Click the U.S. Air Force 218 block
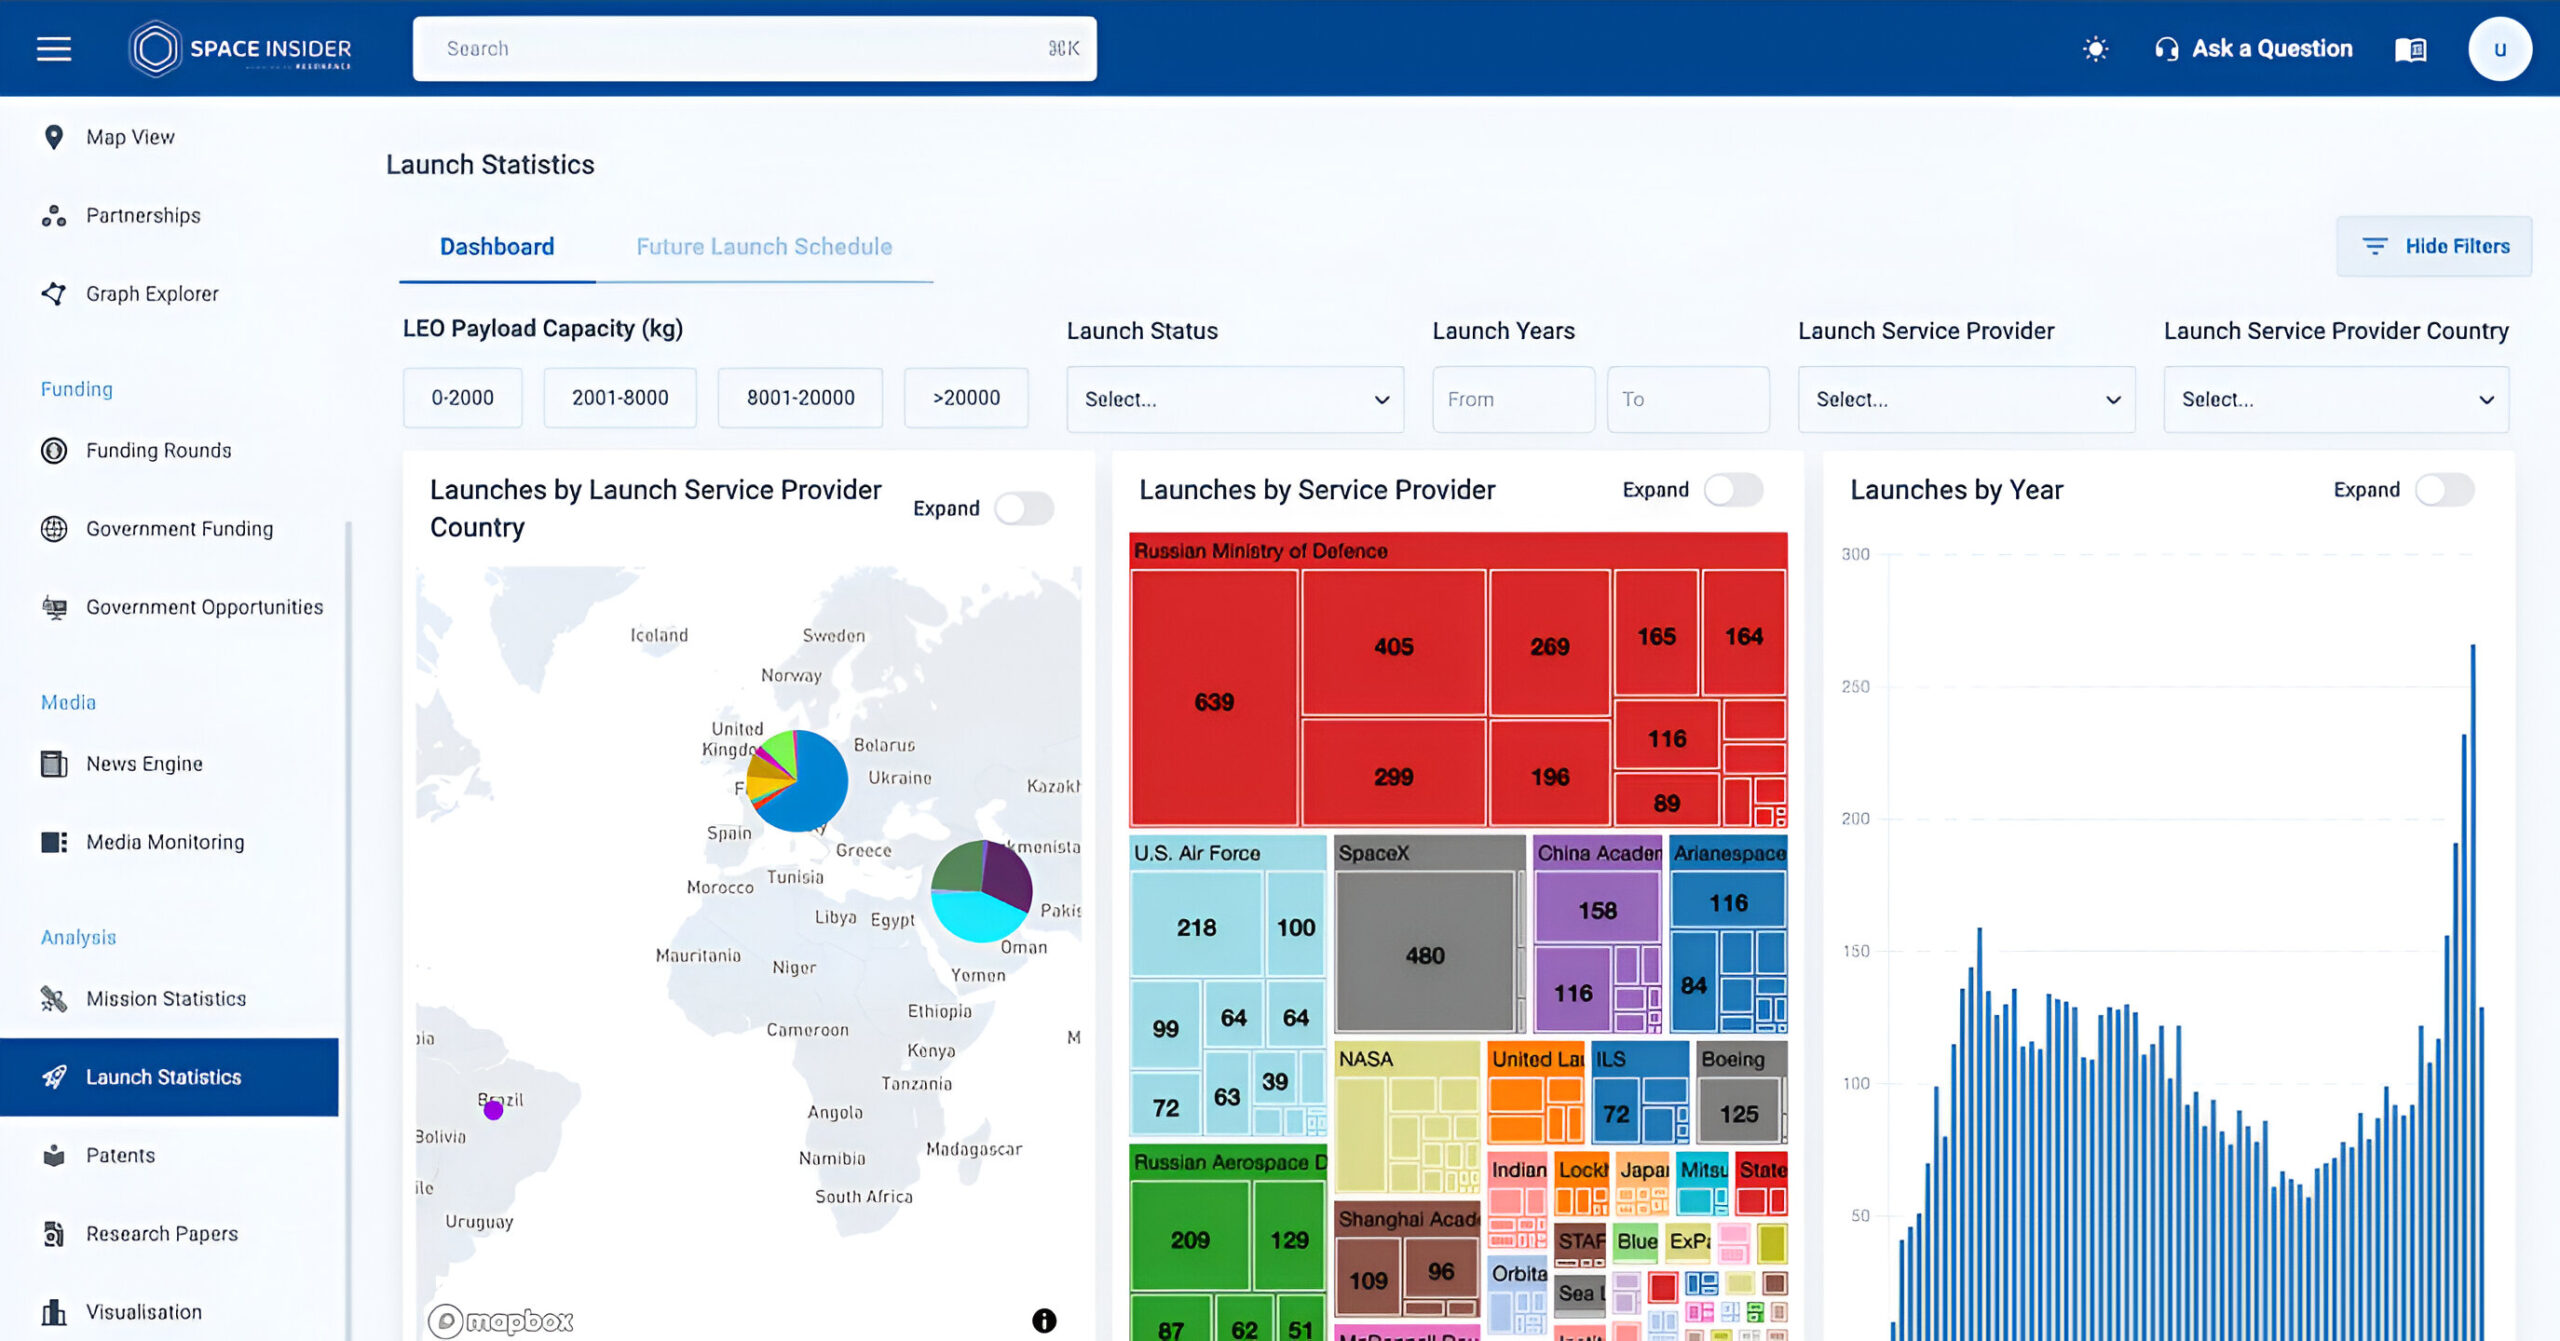The width and height of the screenshot is (2560, 1341). tap(1196, 923)
